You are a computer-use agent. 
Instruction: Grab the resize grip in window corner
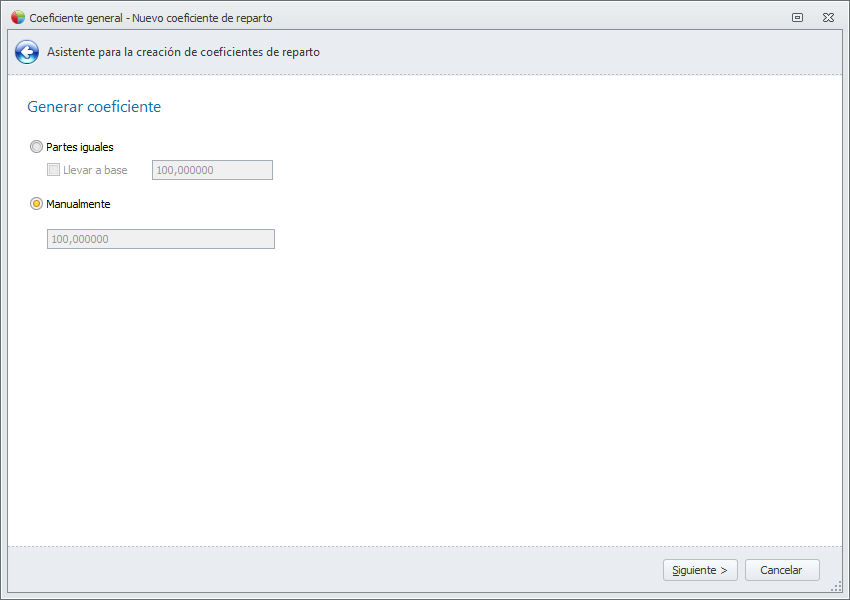click(836, 586)
